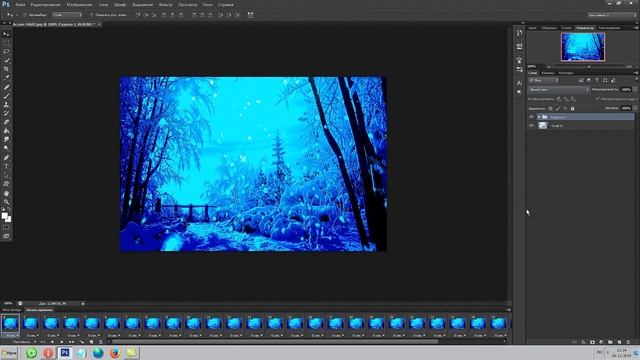Select the Quick Selection tool
This screenshot has height=360, width=640.
click(6, 60)
